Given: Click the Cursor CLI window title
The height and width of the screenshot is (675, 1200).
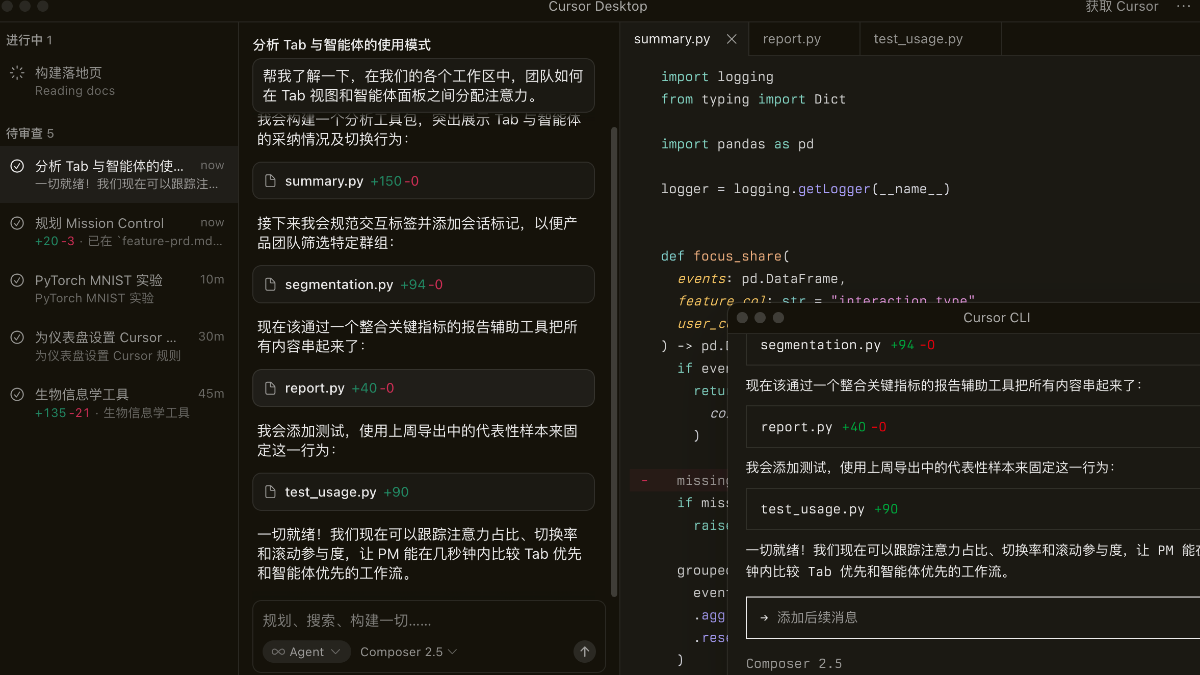Looking at the screenshot, I should [x=996, y=318].
